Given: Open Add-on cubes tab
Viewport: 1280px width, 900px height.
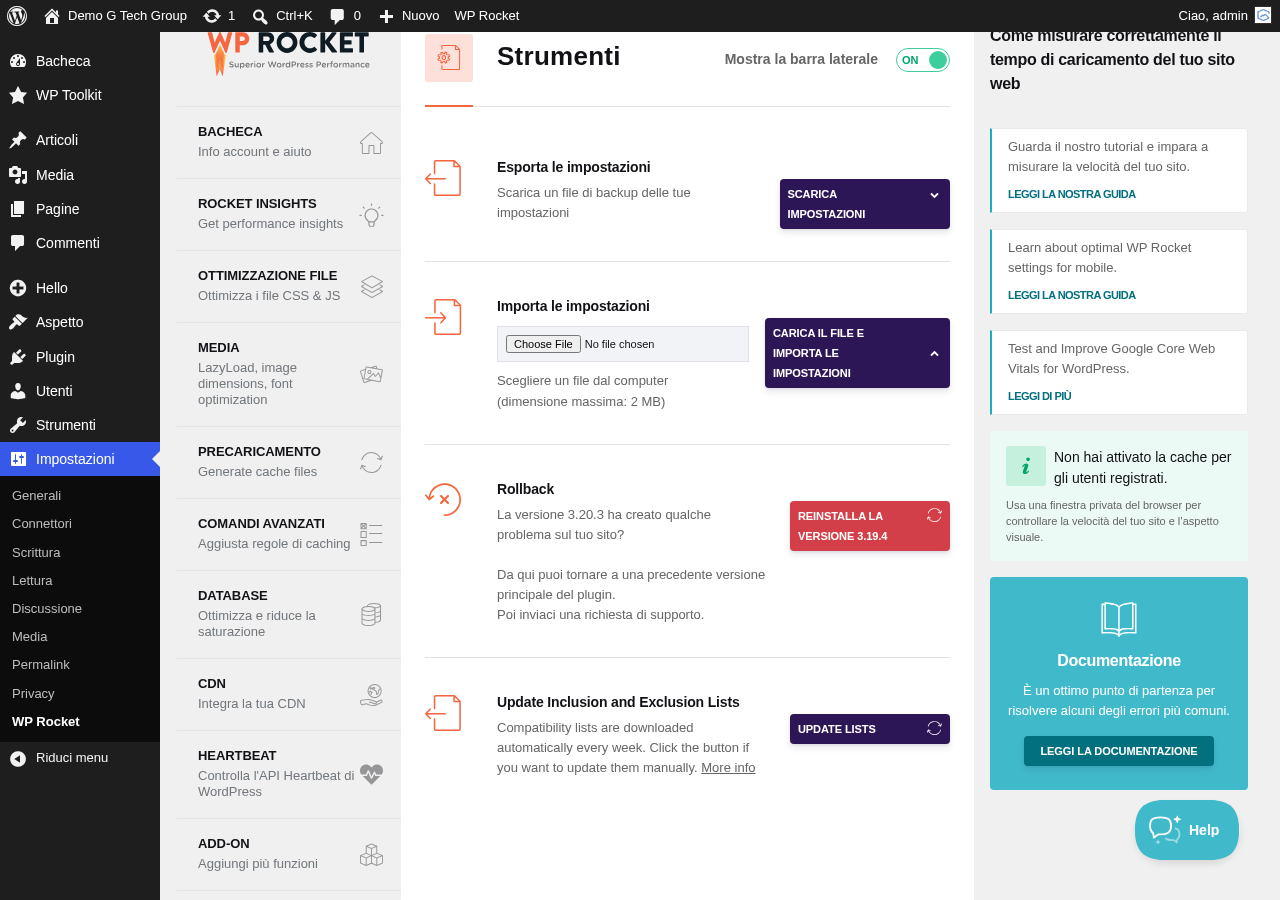Looking at the screenshot, I should coord(289,855).
